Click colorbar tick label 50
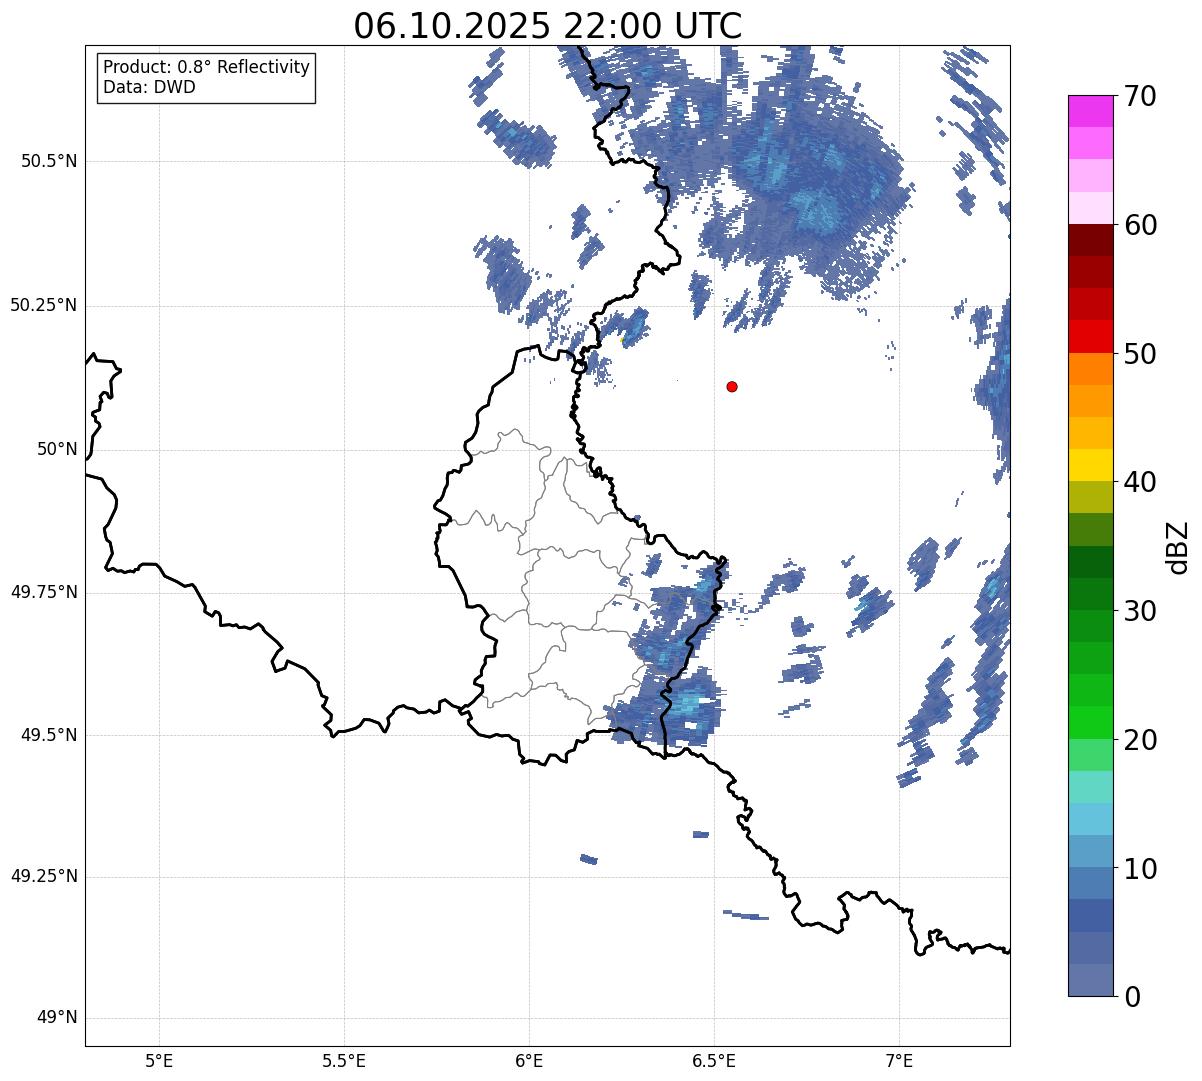1202x1081 pixels. coord(1140,354)
